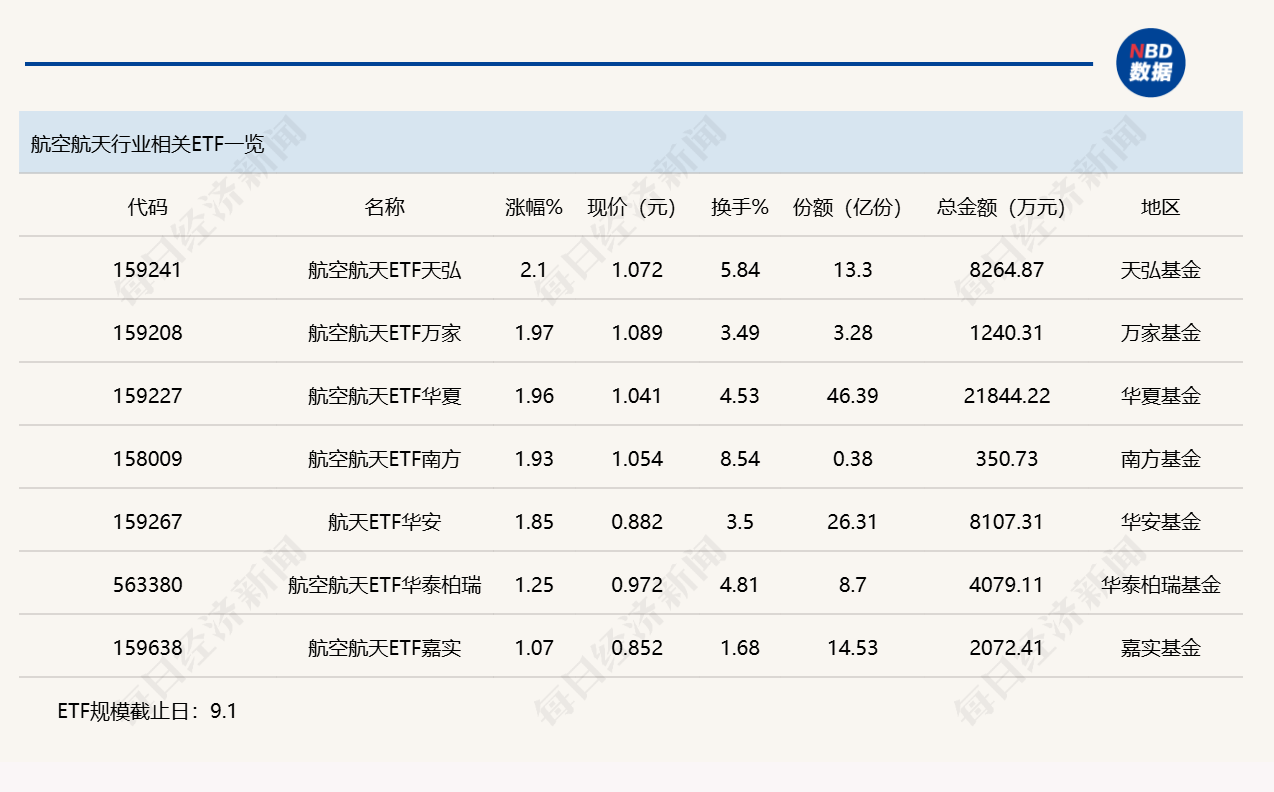Select 天弘基金 region cell
The width and height of the screenshot is (1274, 792).
click(1161, 270)
